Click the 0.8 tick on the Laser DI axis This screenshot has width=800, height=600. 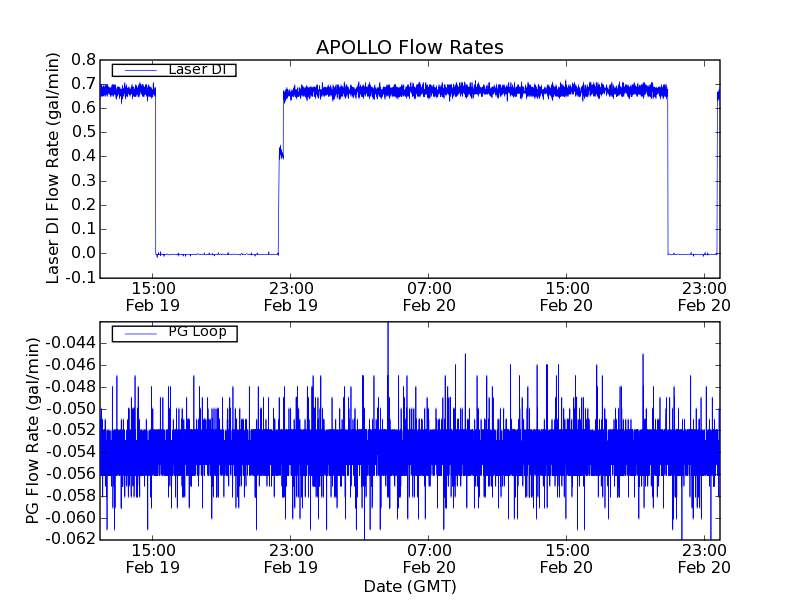coord(84,60)
